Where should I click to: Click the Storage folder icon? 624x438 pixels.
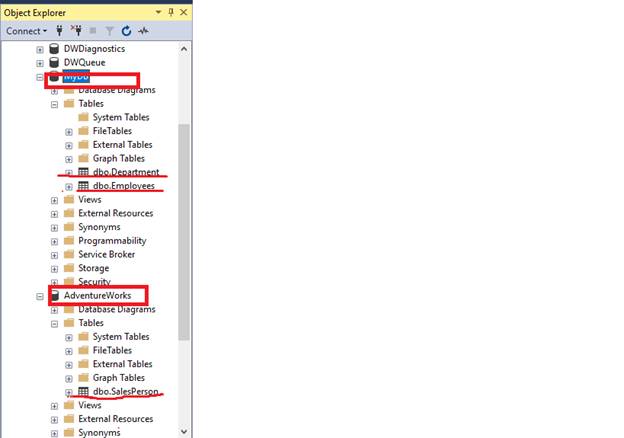(69, 267)
